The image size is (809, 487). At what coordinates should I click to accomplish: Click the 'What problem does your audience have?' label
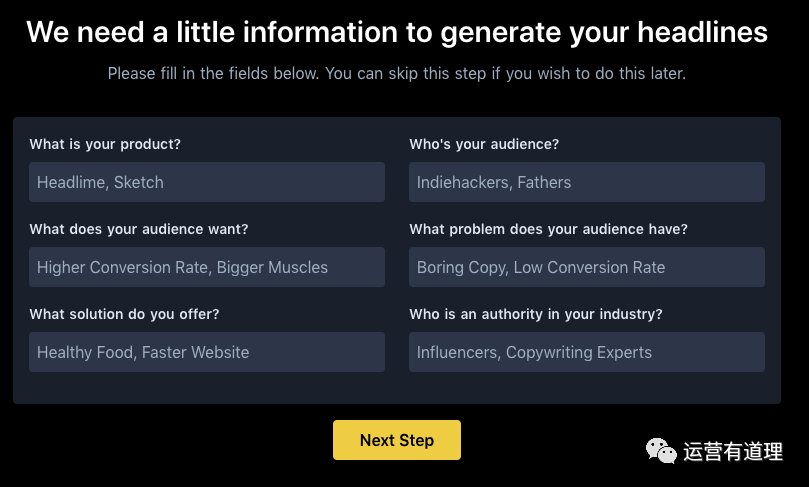(548, 229)
